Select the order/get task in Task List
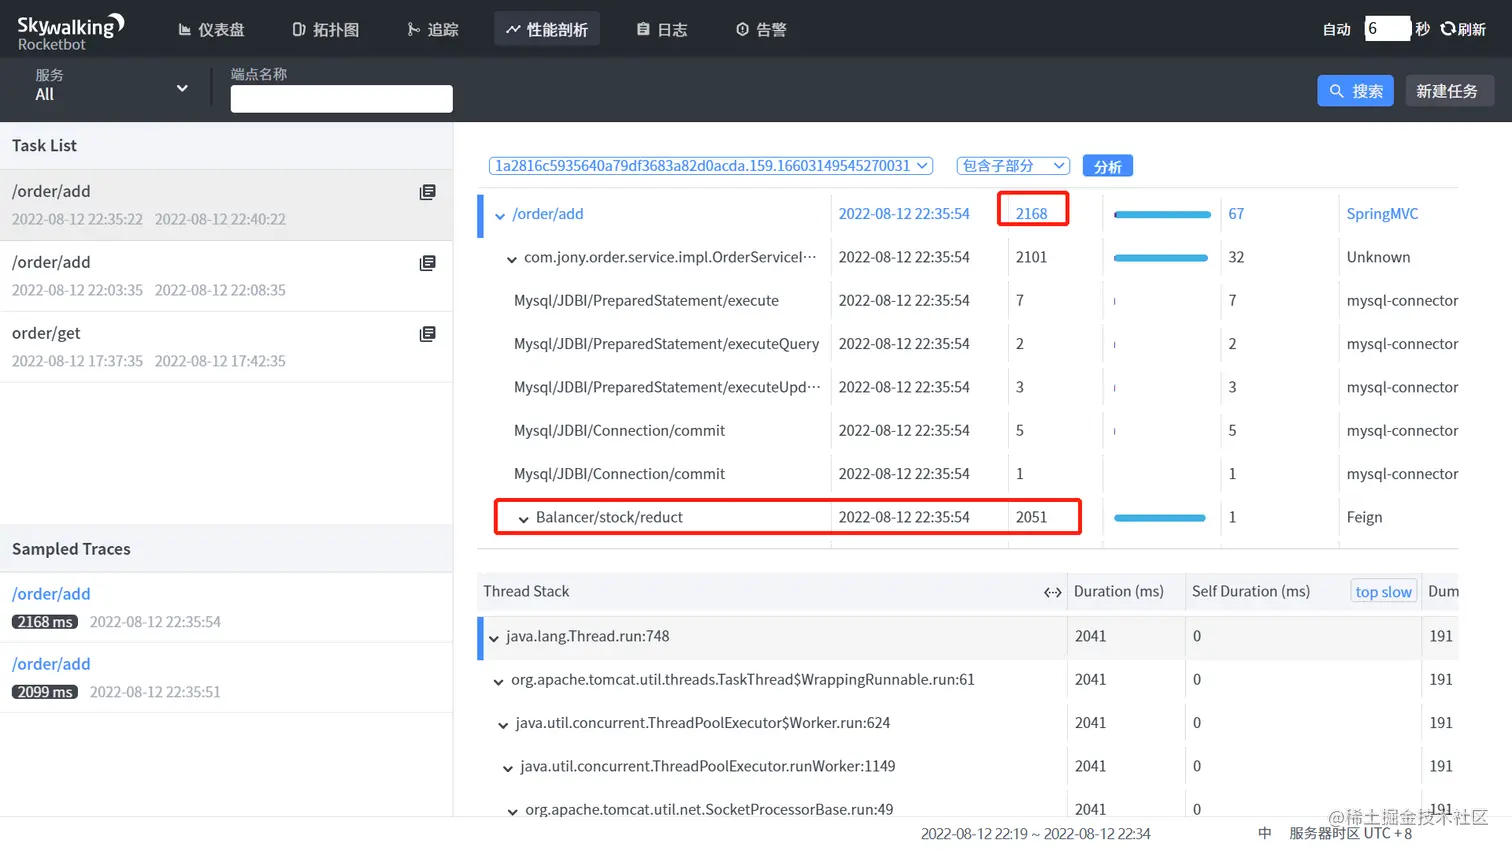 click(x=226, y=347)
